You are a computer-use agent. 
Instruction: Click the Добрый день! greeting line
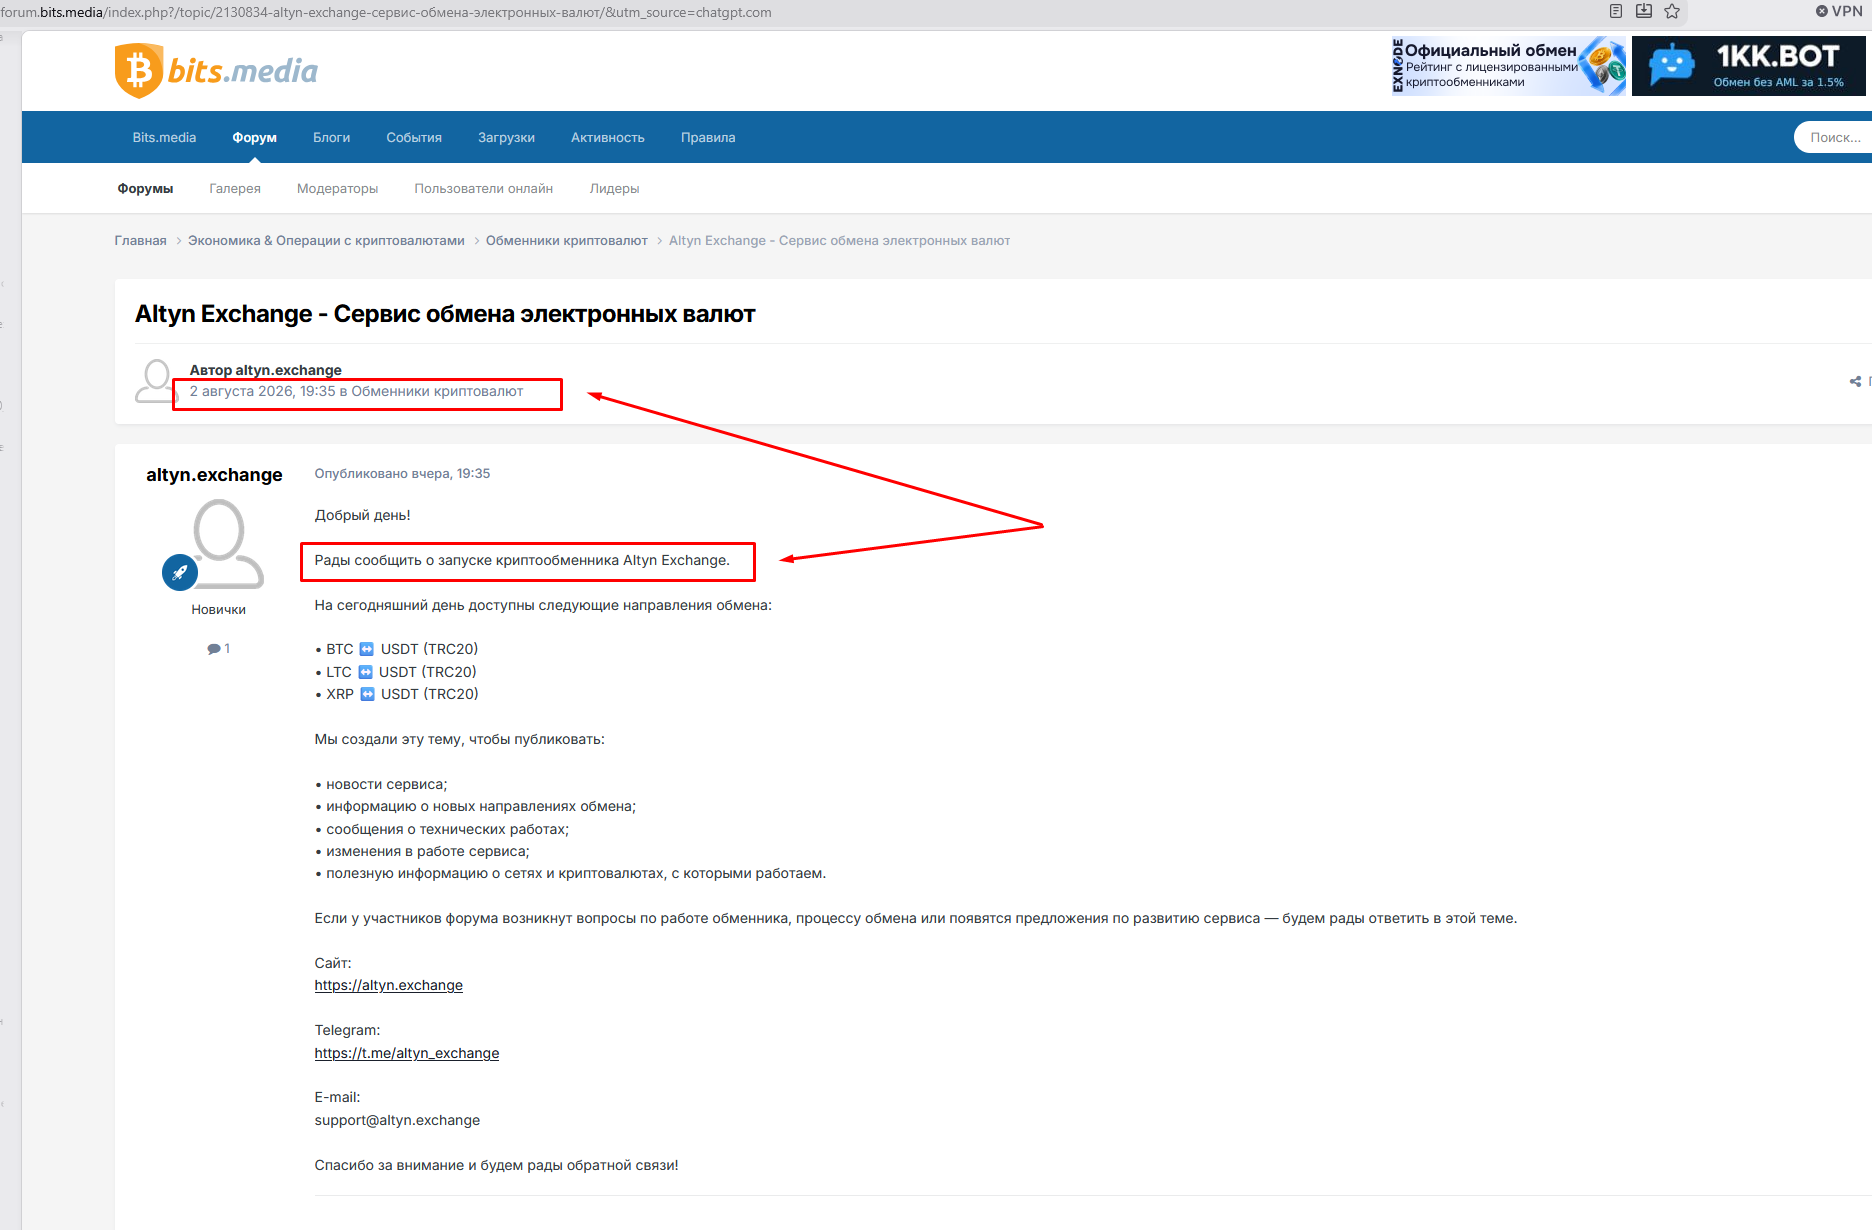[x=363, y=516]
